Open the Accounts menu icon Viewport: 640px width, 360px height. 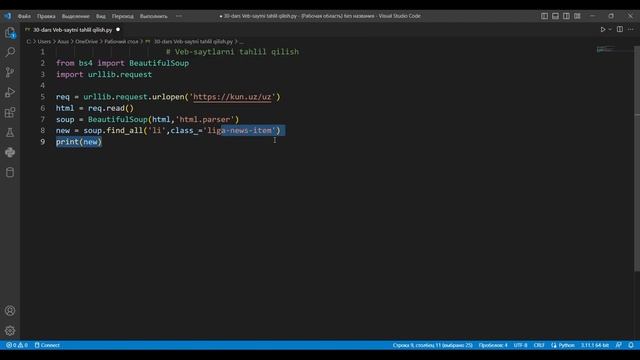click(x=10, y=311)
